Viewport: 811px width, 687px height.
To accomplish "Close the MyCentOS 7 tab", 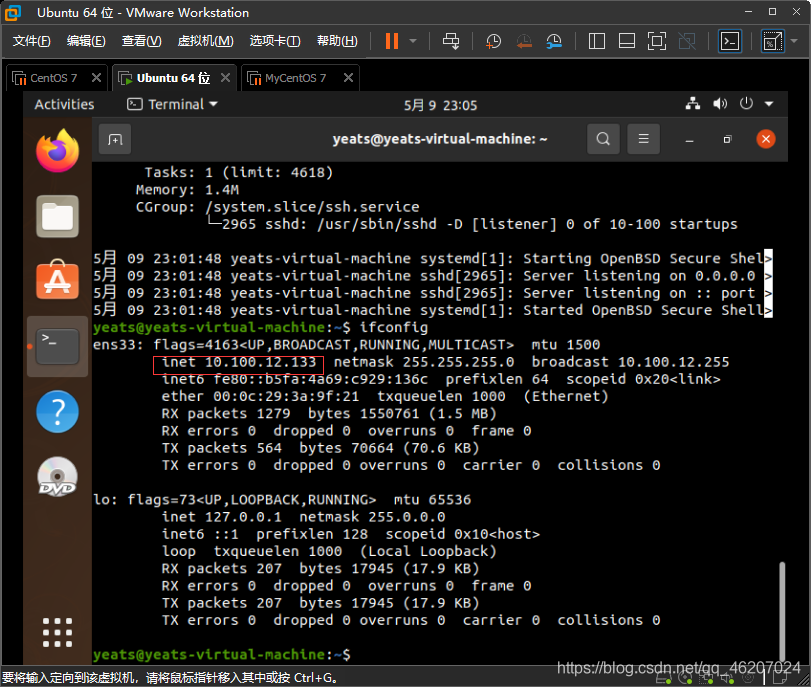I will [349, 78].
